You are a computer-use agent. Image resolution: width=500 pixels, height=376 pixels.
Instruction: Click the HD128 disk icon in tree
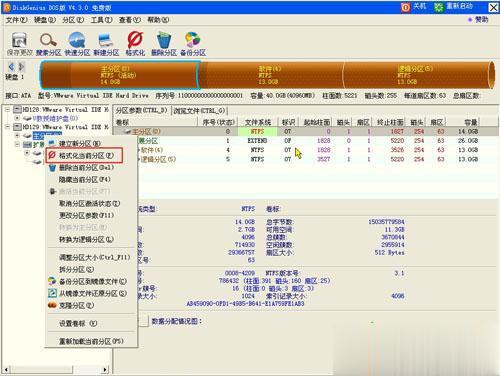(17, 109)
